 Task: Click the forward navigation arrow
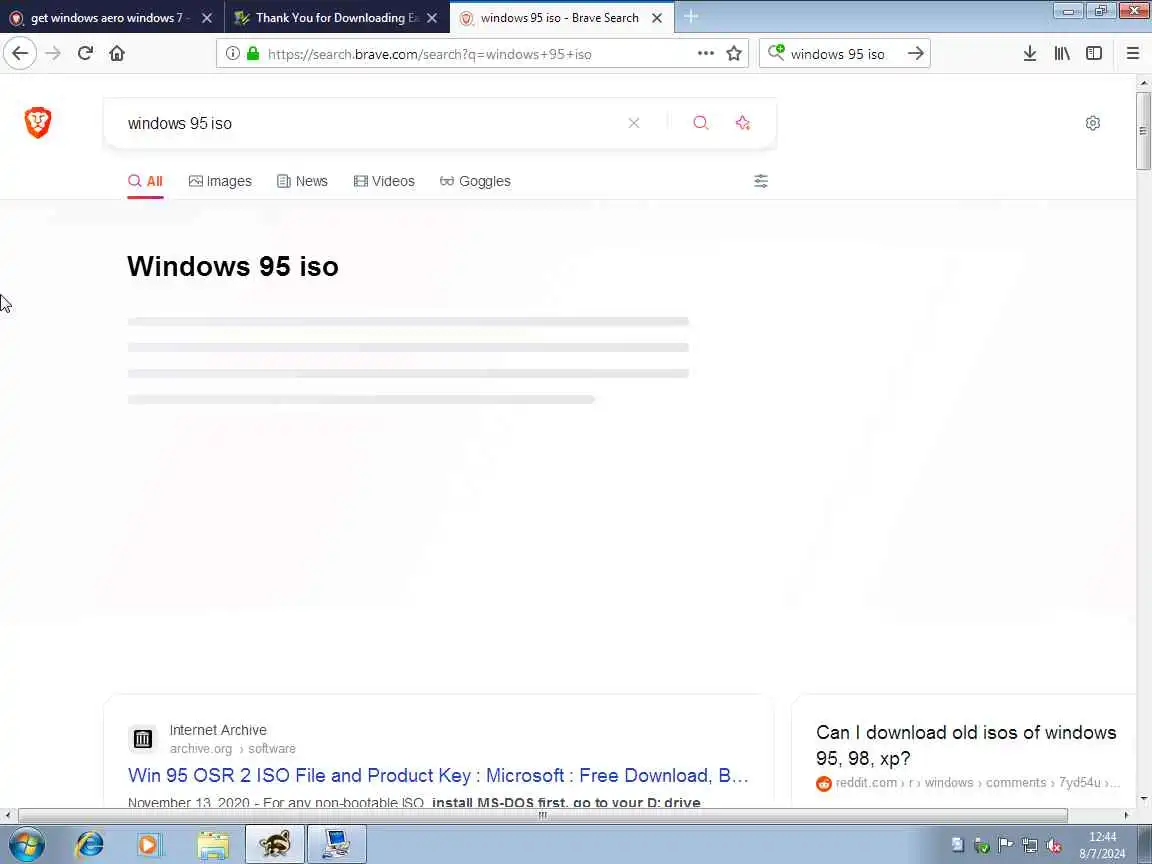point(53,53)
